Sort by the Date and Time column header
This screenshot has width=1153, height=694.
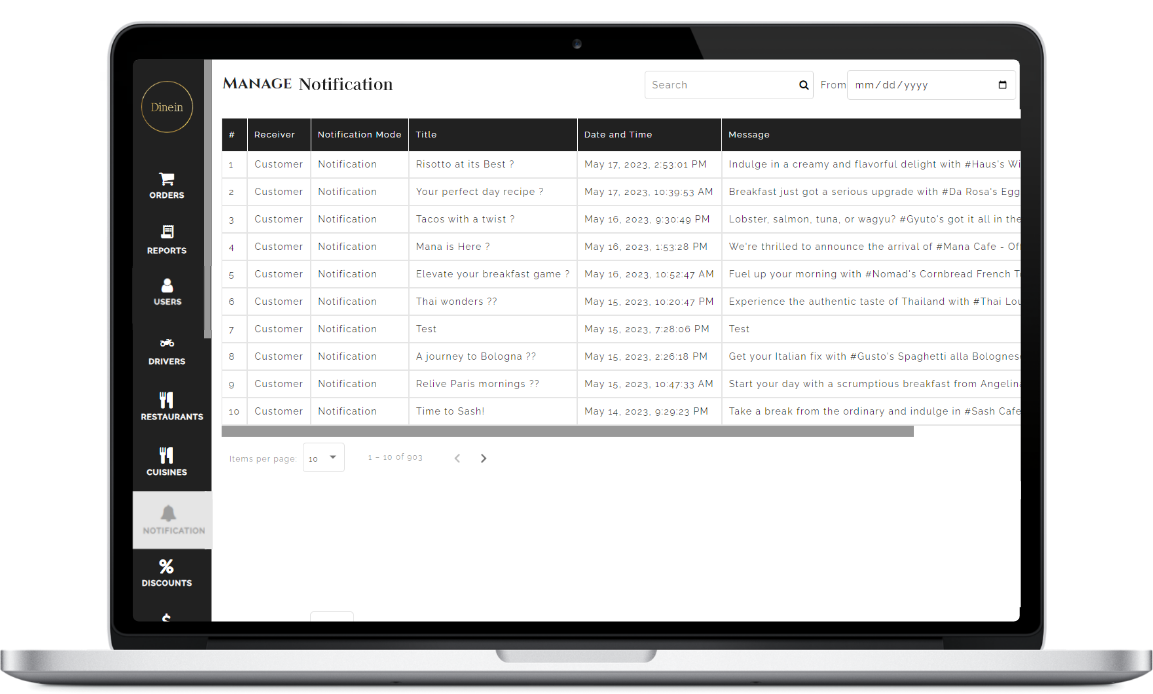coord(618,135)
